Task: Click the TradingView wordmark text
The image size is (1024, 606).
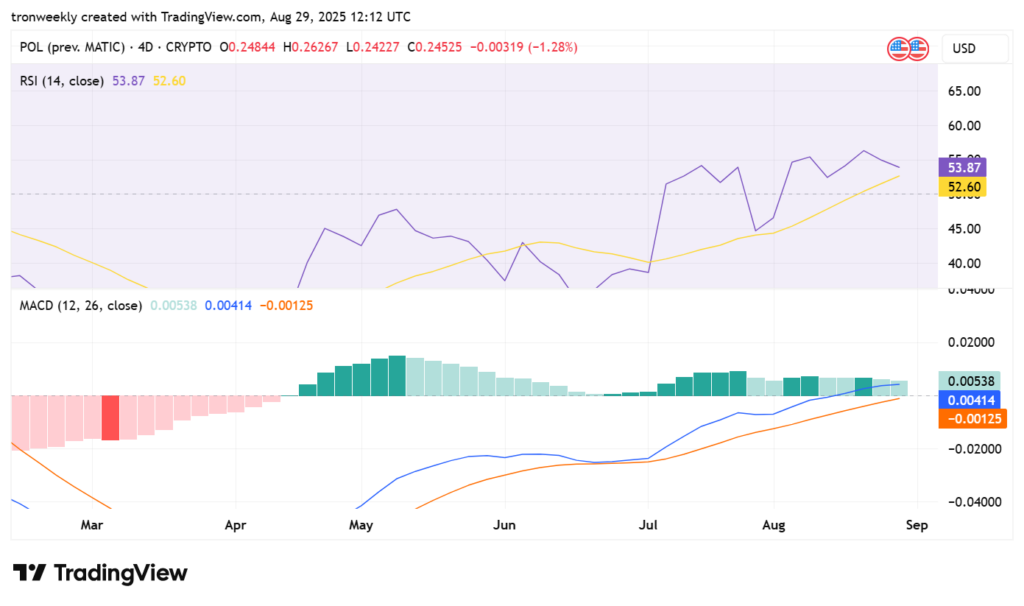Action: [x=120, y=573]
